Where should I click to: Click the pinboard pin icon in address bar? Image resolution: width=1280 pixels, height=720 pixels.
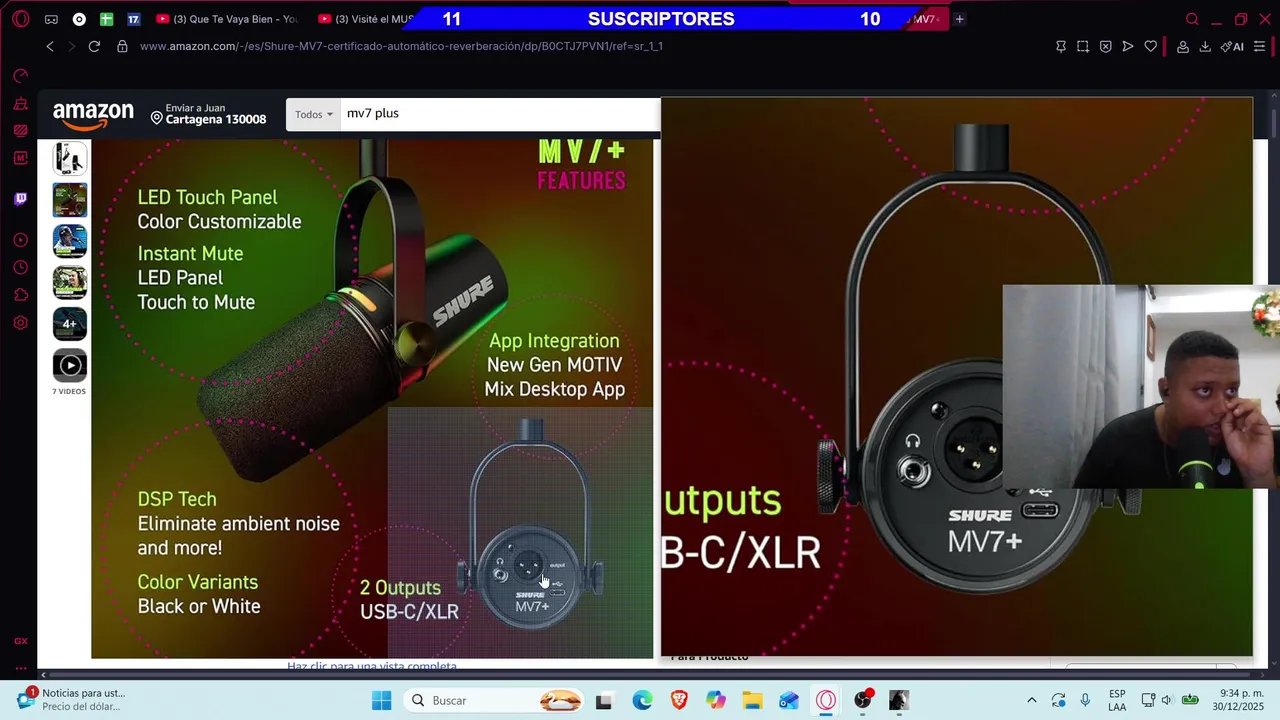point(1061,46)
